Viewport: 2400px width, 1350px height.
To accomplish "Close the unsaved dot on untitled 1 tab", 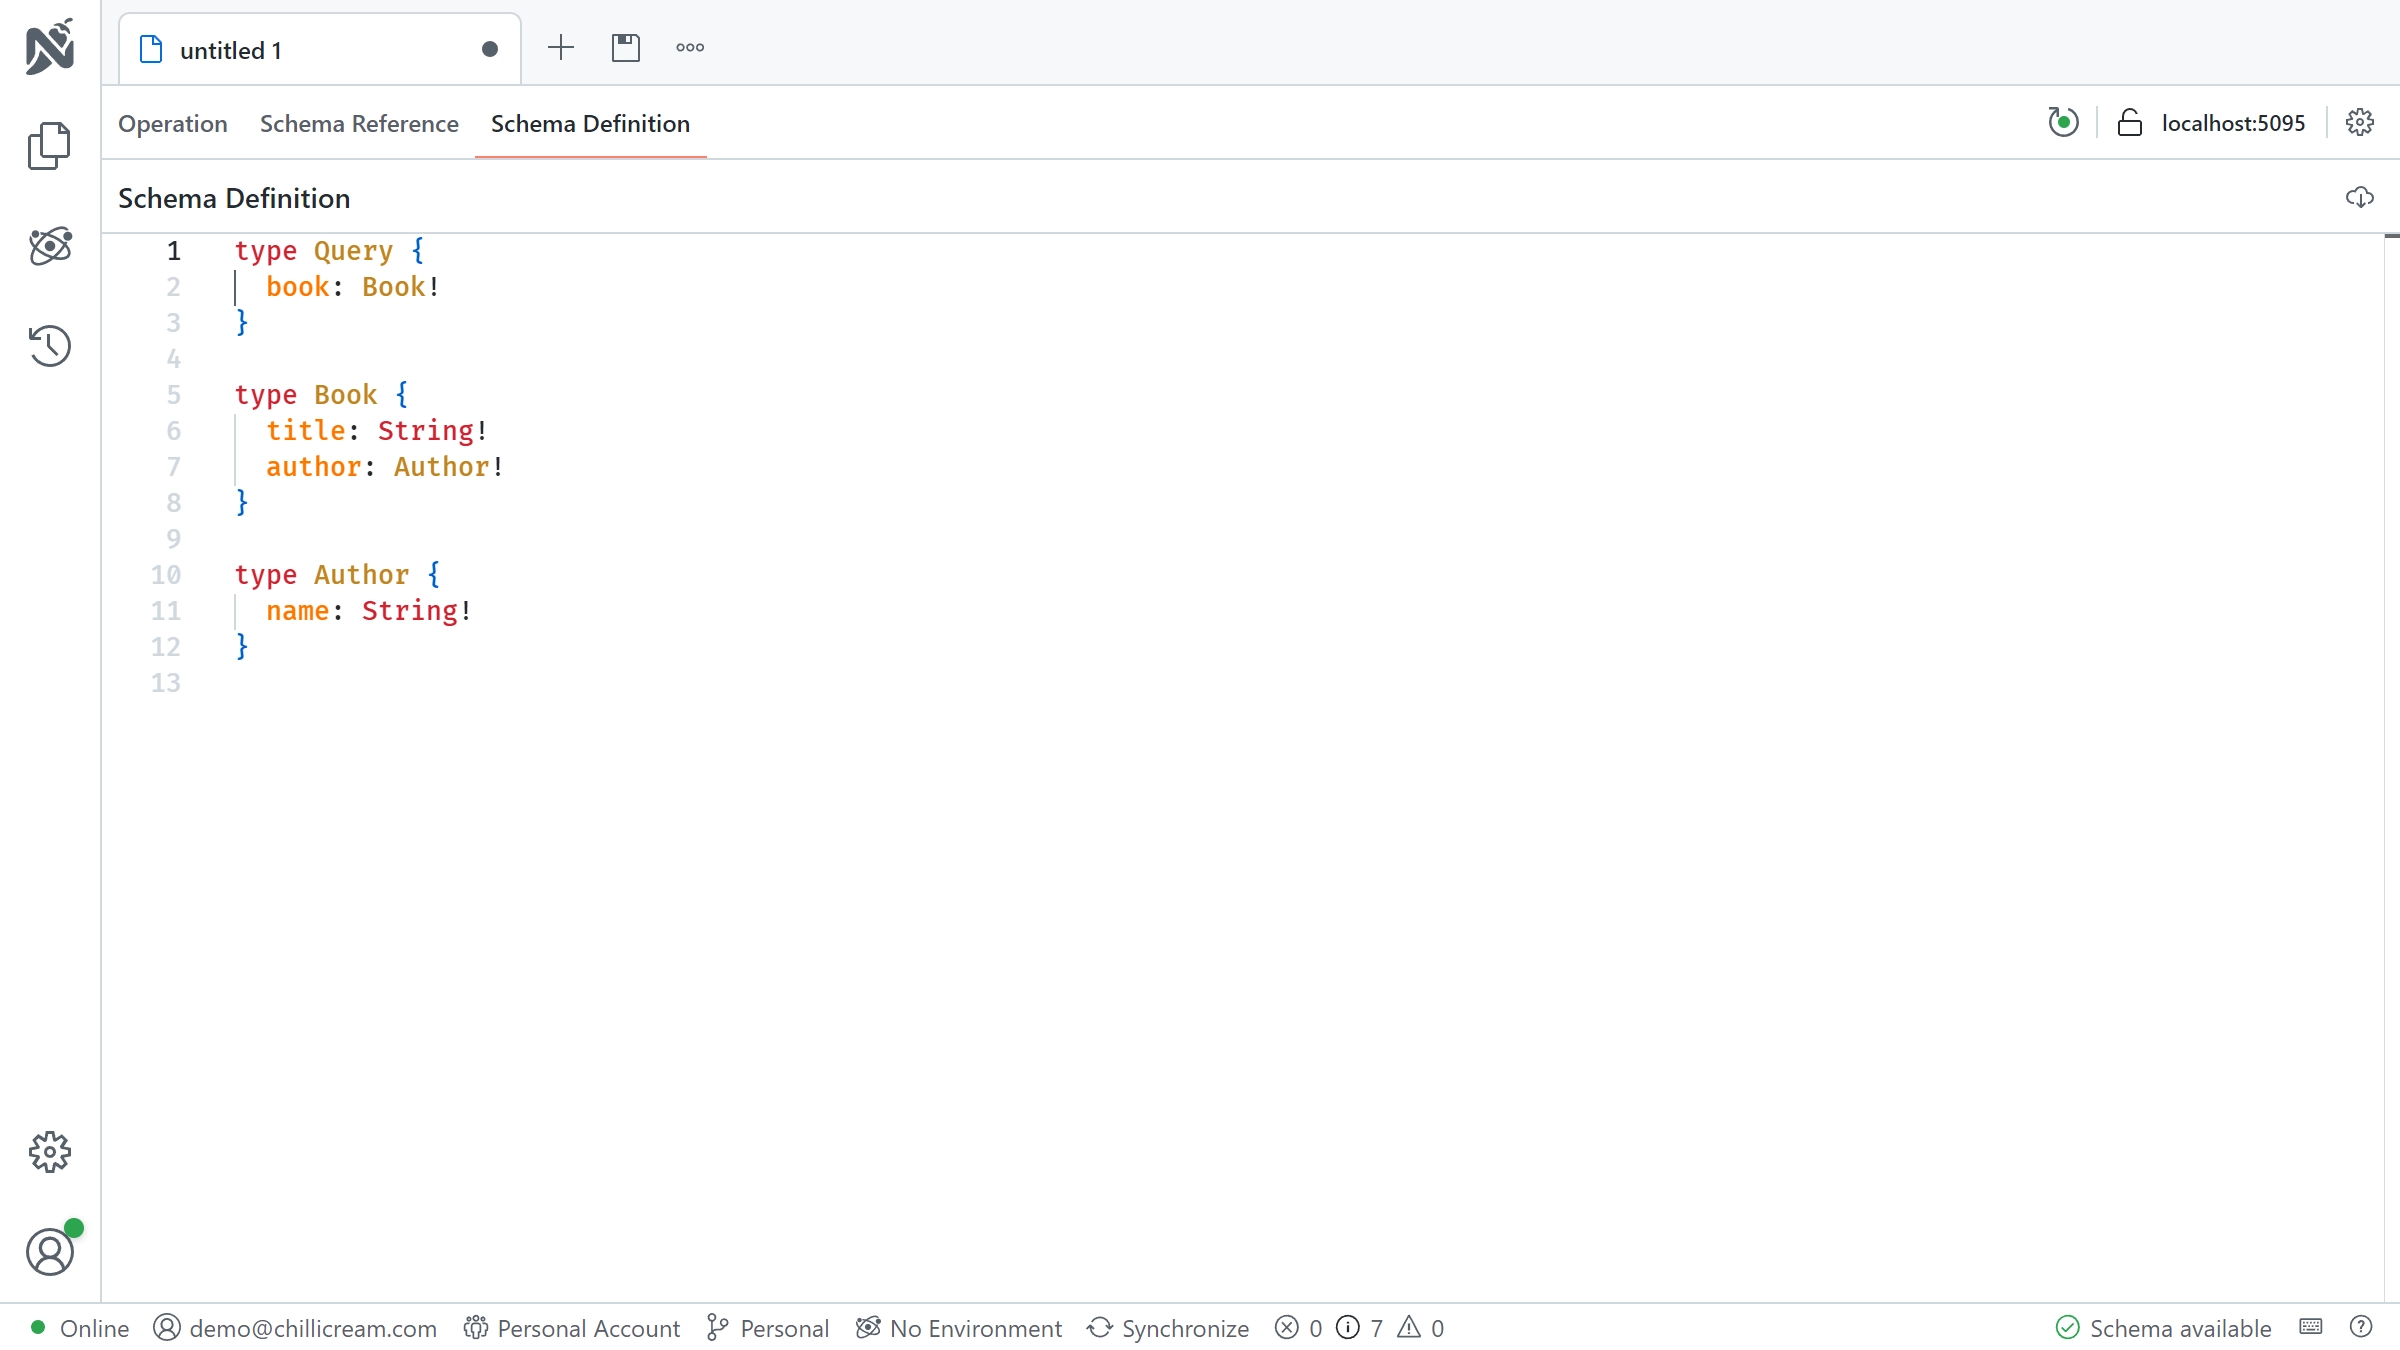I will point(490,49).
